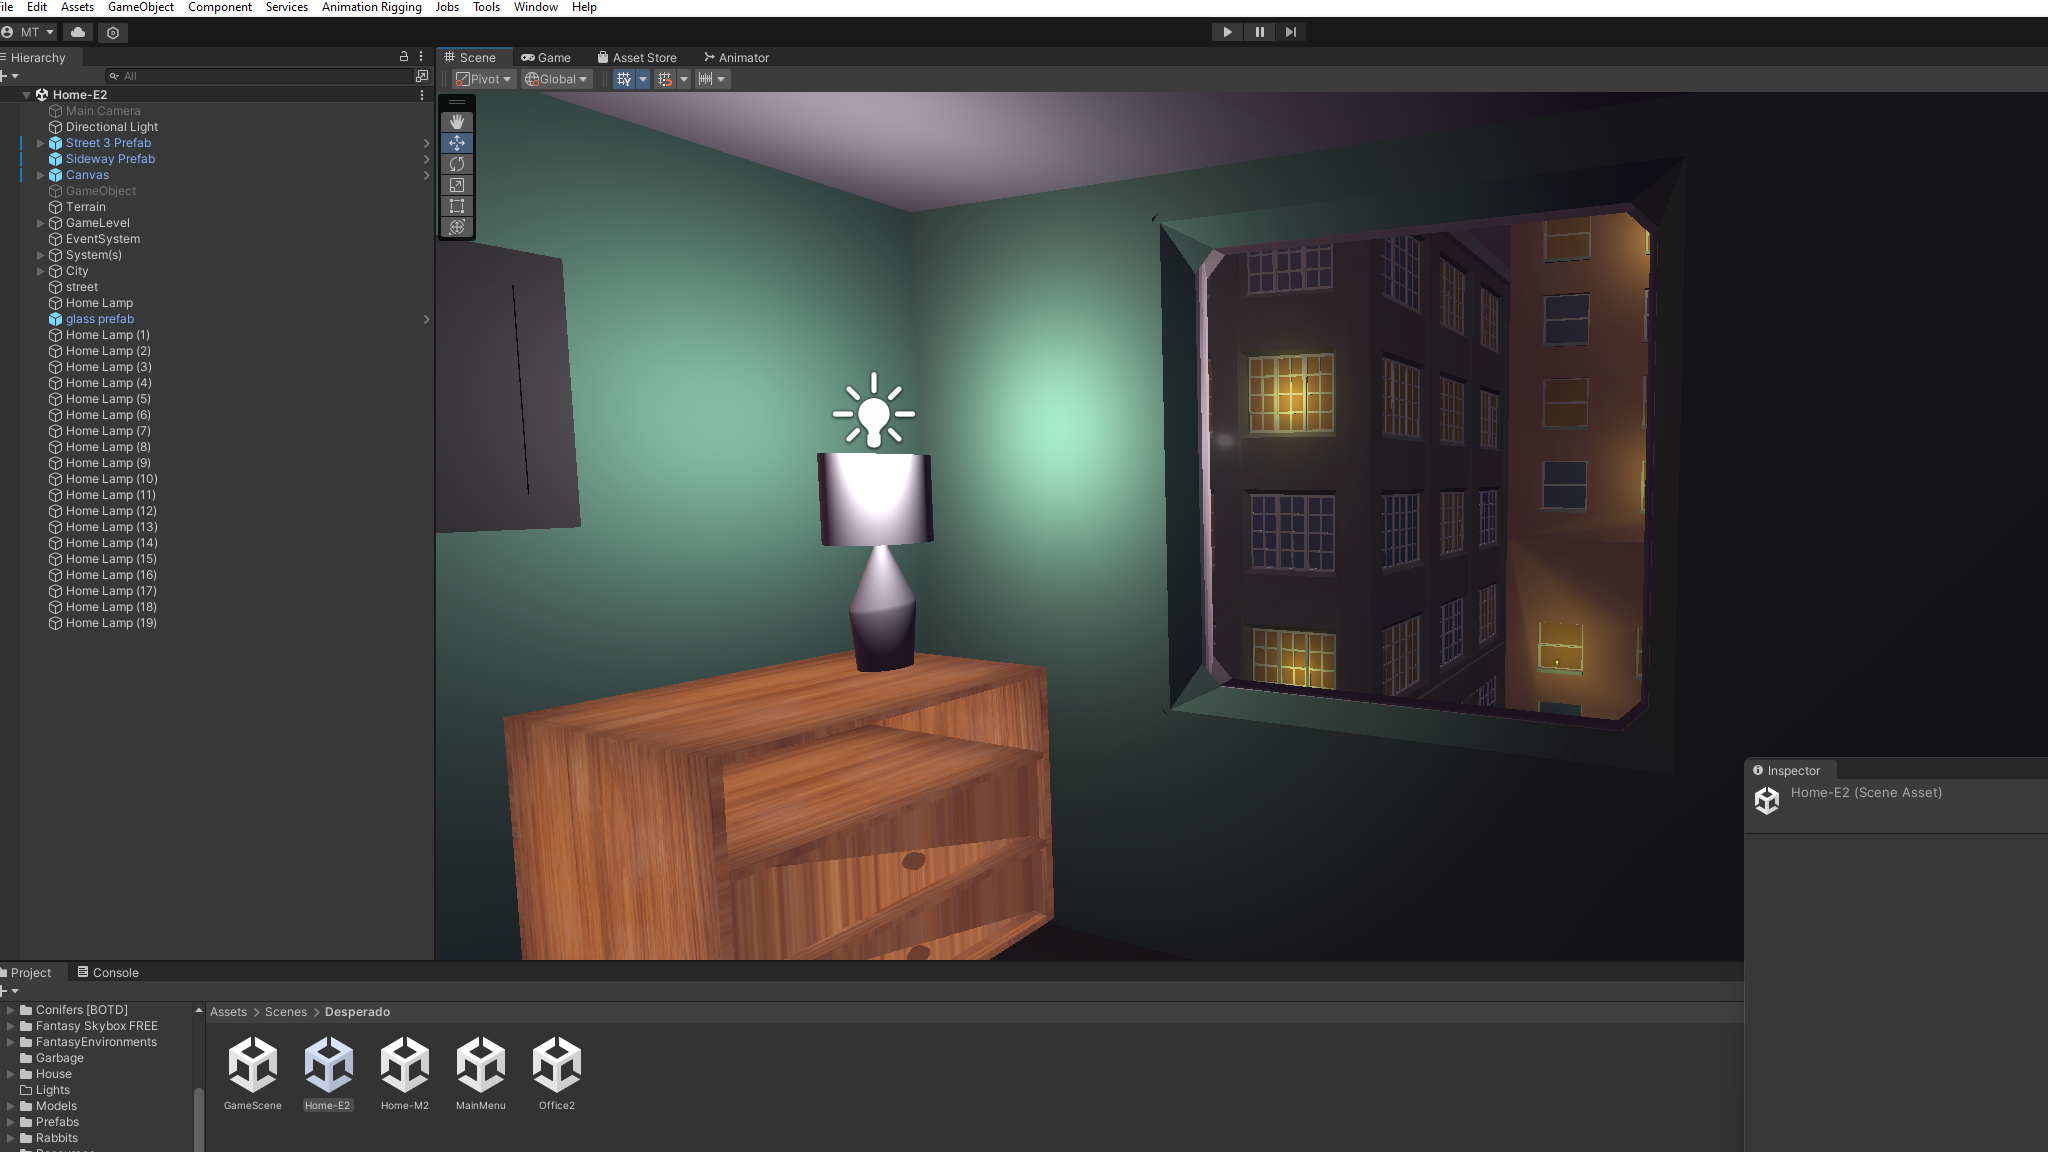This screenshot has height=1152, width=2048.
Task: Select the Rotate tool
Action: (x=457, y=164)
